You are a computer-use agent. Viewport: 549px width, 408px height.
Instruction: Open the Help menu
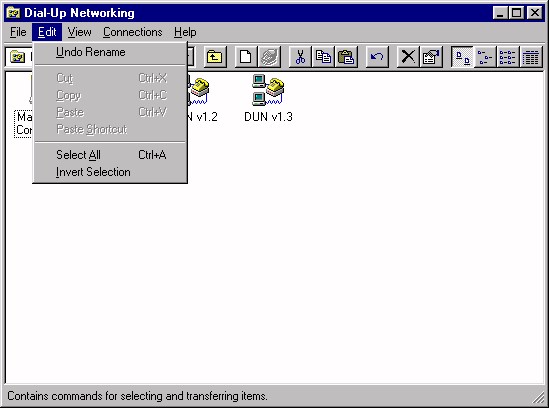185,32
